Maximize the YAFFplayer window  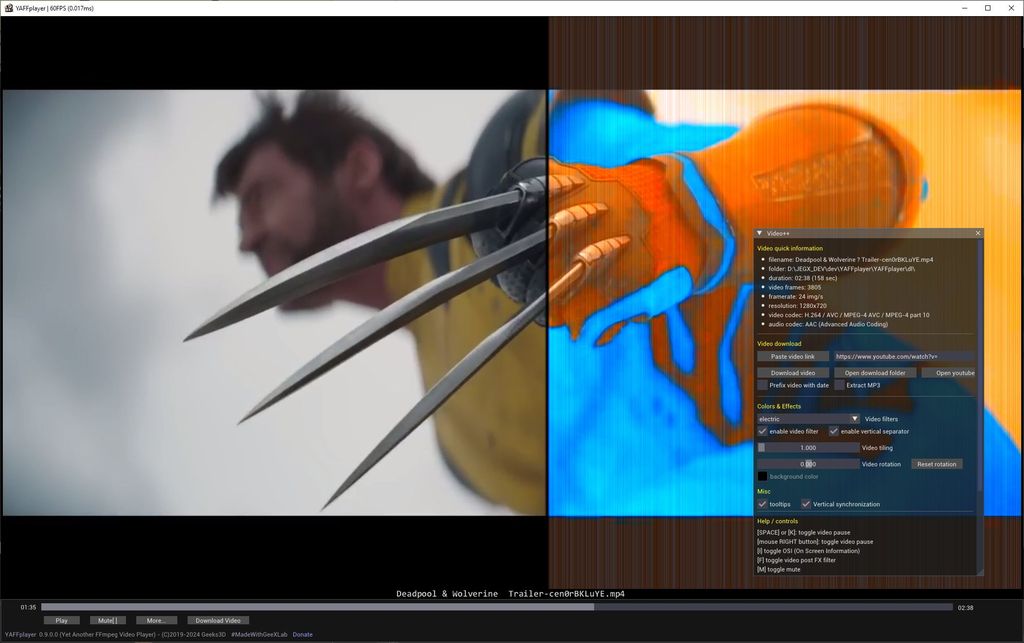[x=987, y=8]
